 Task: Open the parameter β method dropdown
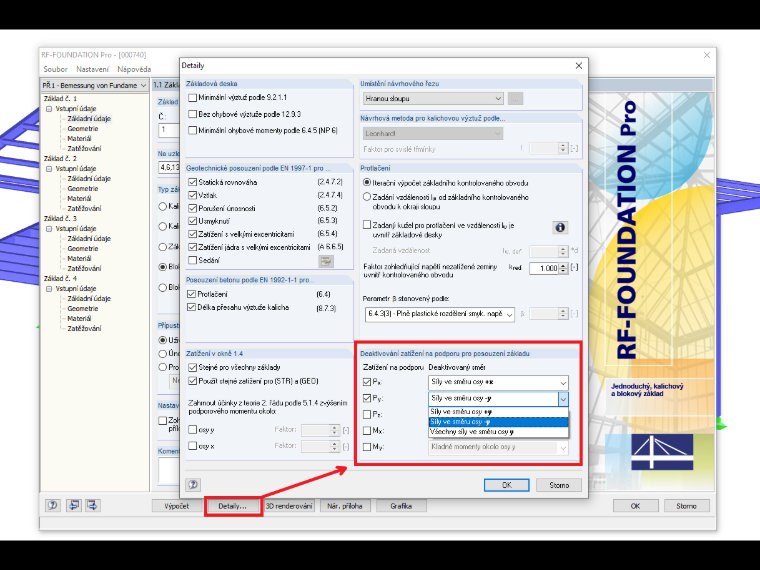(440, 314)
